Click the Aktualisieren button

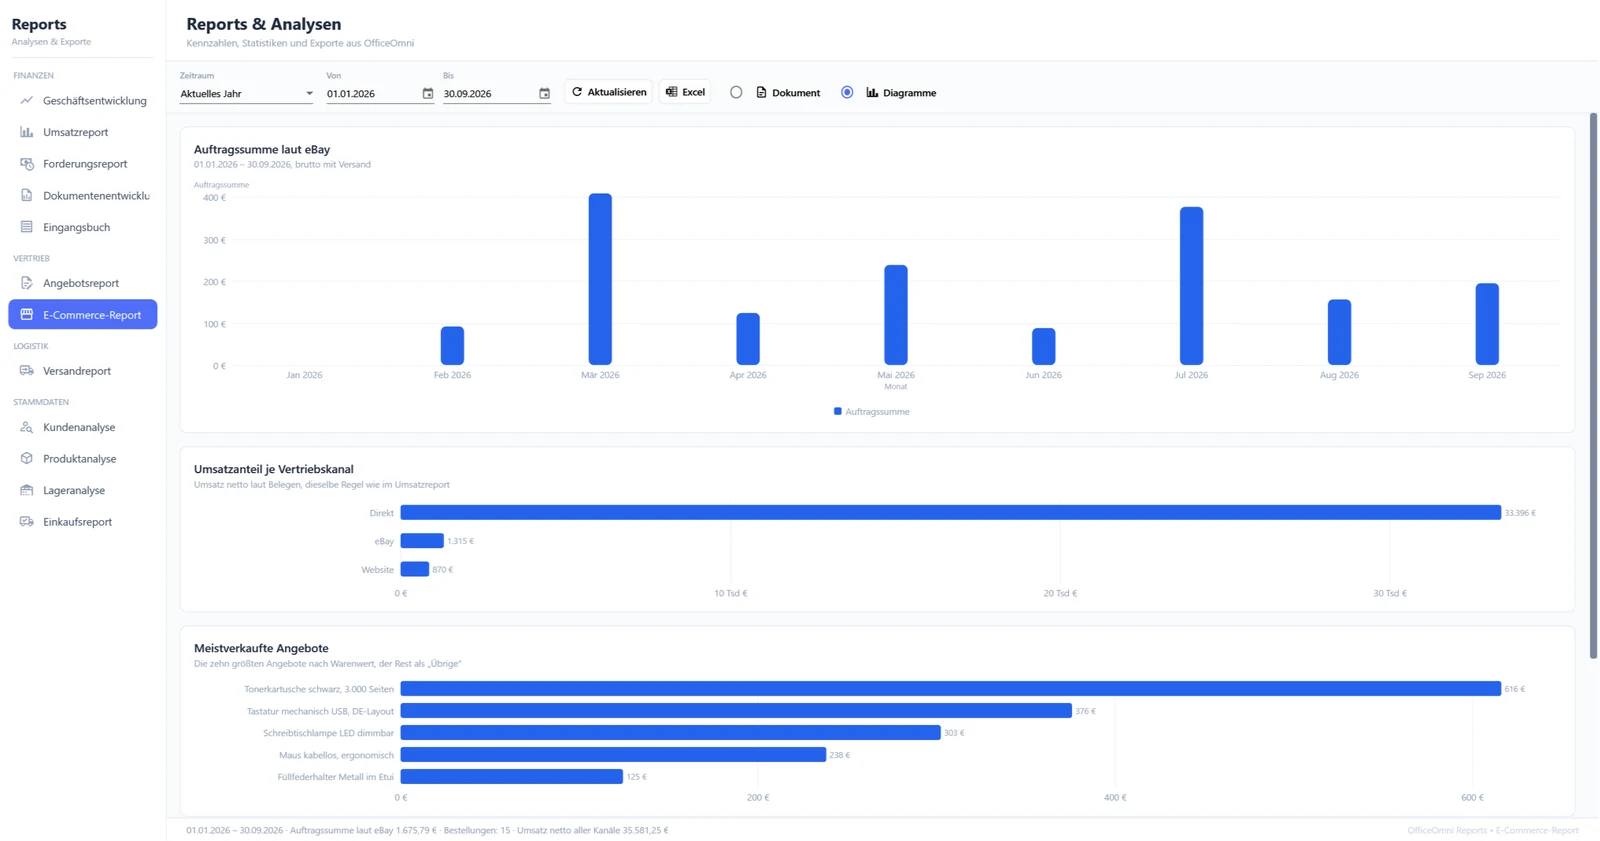[x=609, y=92]
